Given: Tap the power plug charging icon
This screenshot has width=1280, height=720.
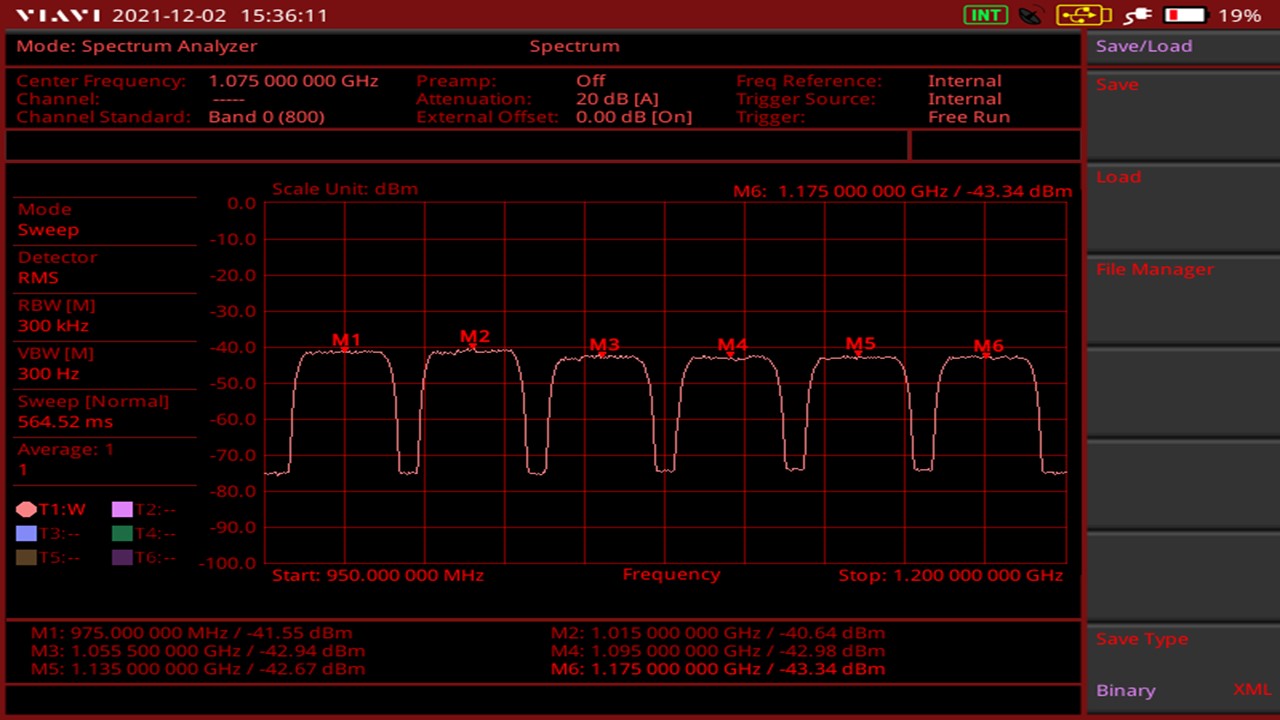Looking at the screenshot, I should pos(1137,15).
